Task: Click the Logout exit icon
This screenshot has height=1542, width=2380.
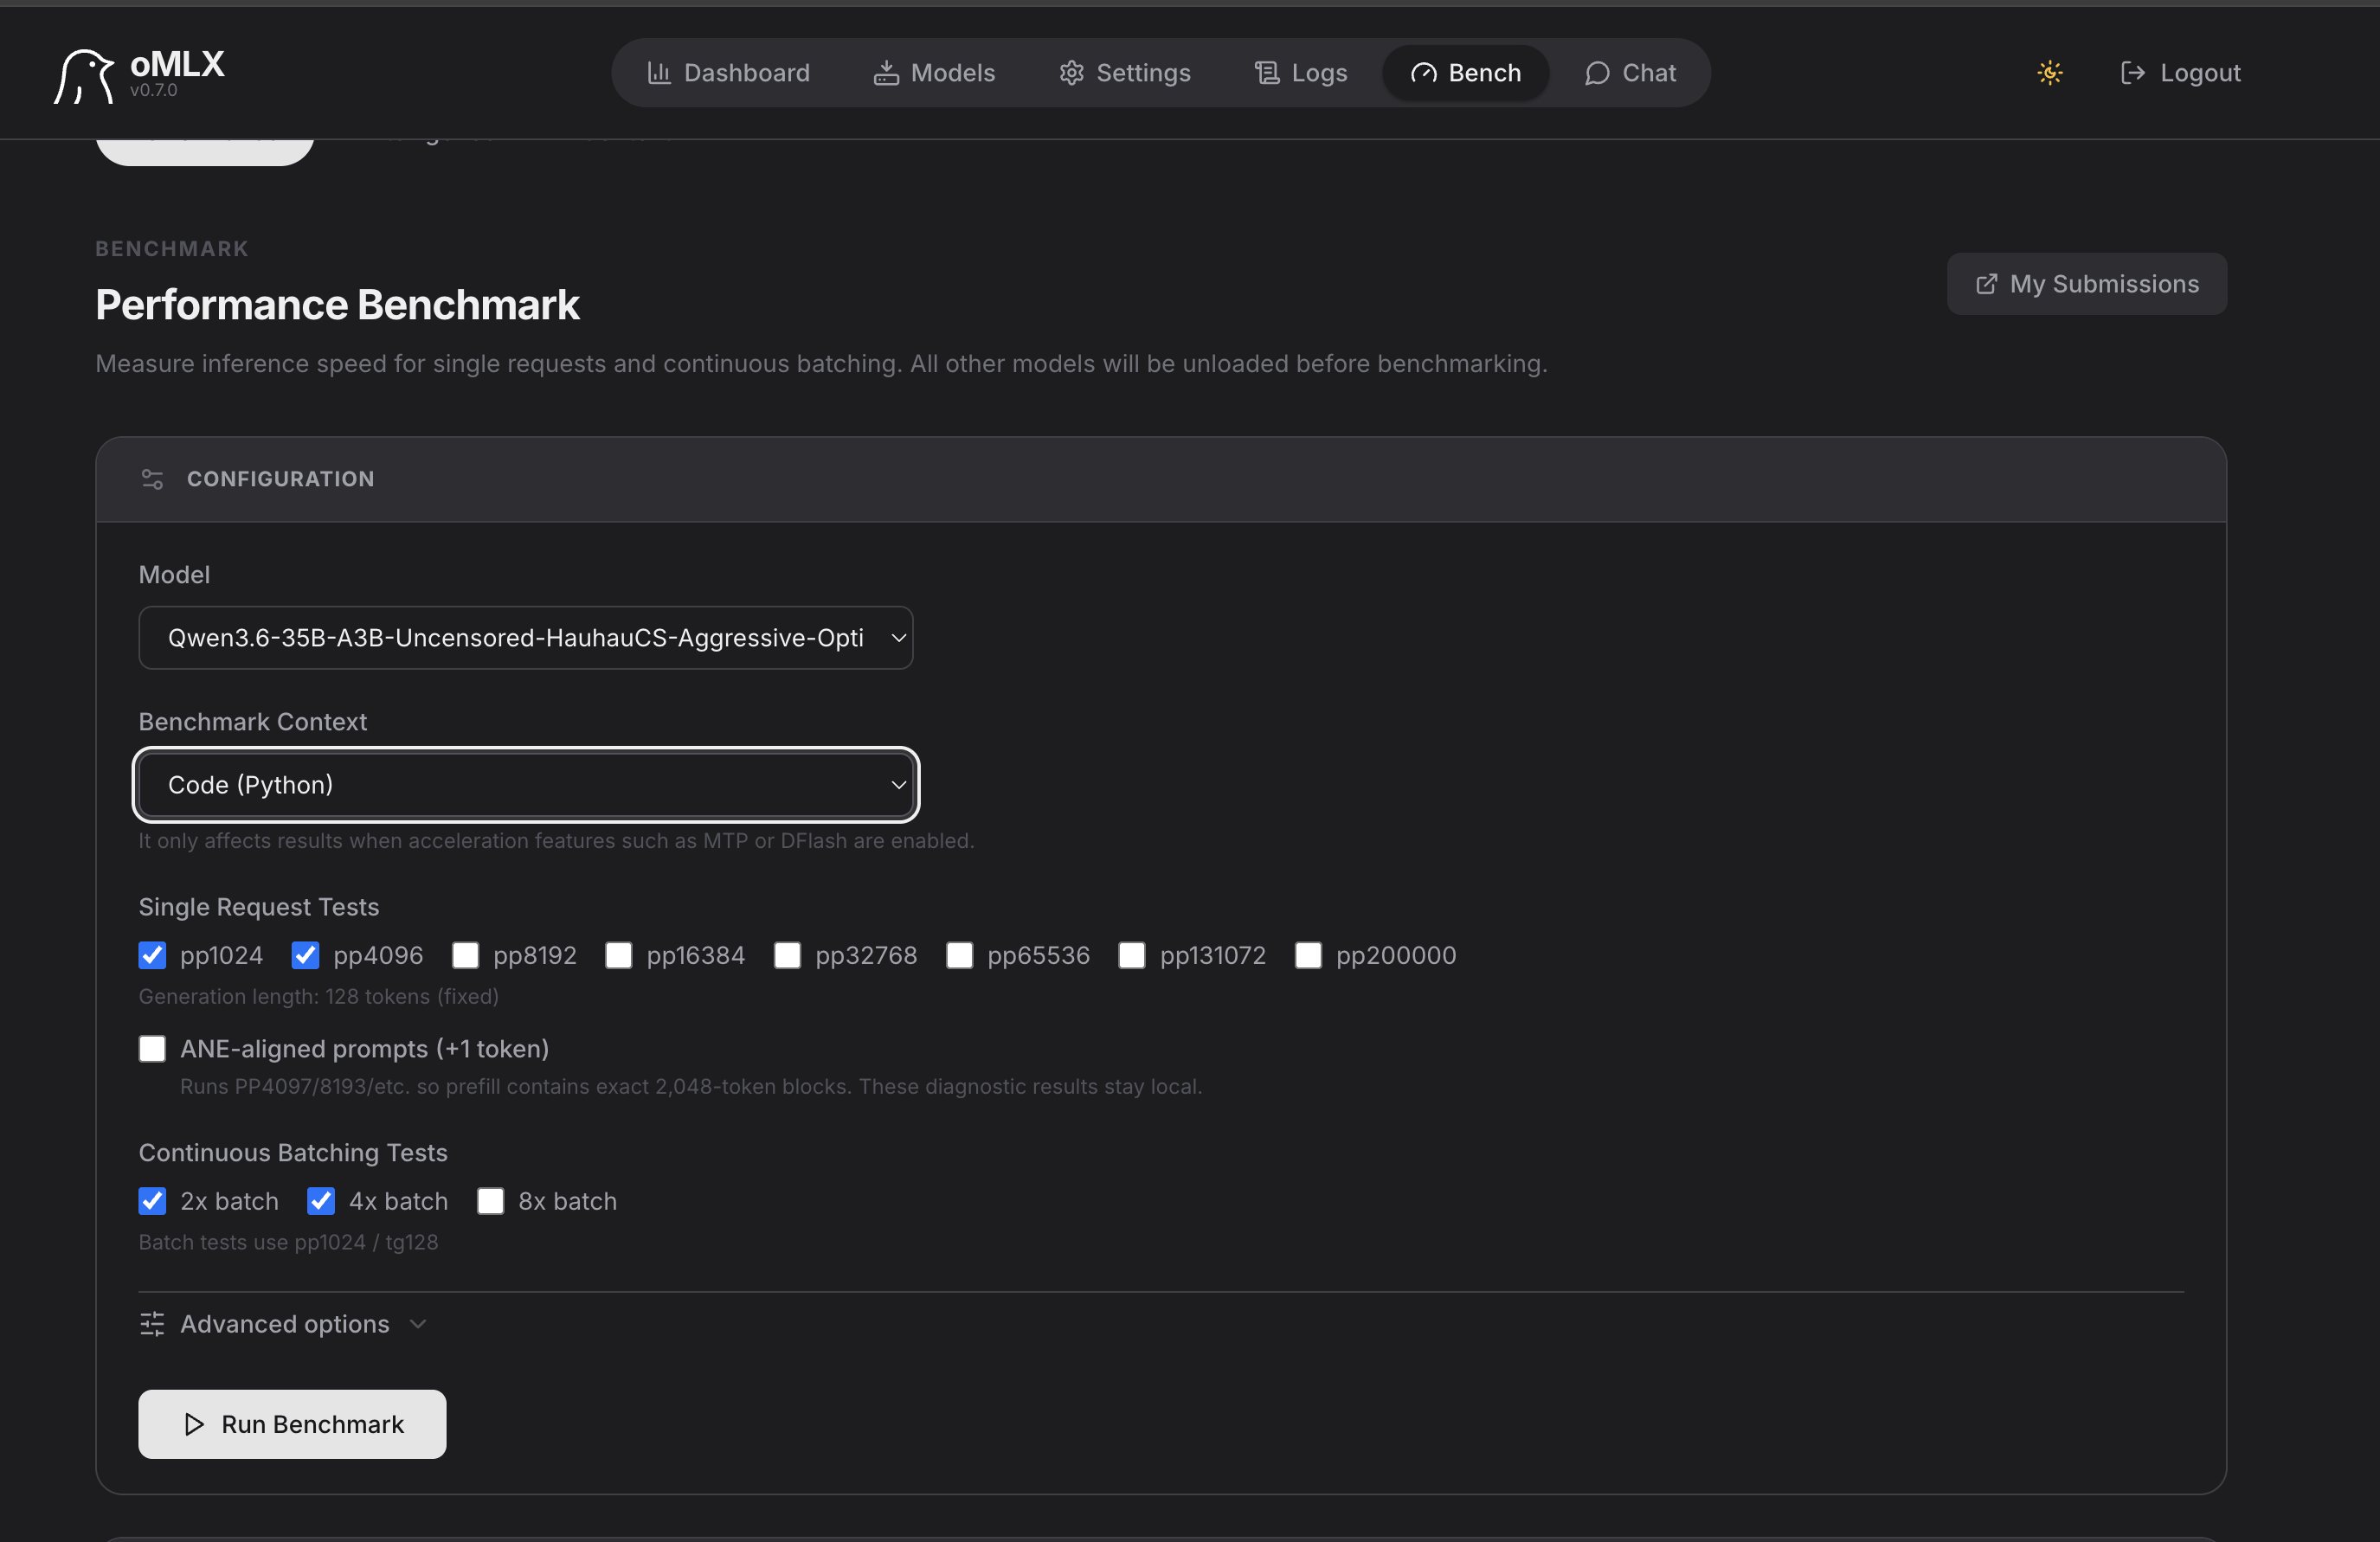Action: pyautogui.click(x=2132, y=73)
